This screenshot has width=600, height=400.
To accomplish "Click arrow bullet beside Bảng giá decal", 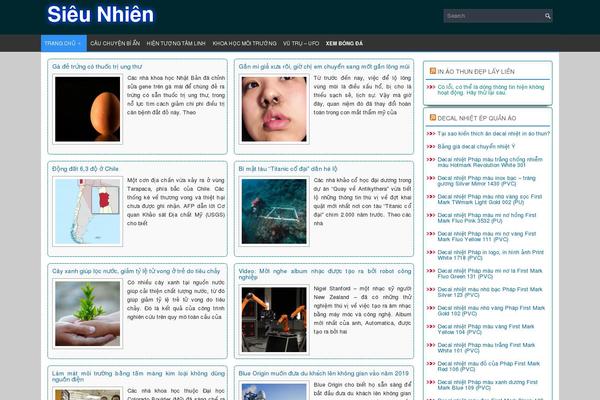I will [431, 147].
